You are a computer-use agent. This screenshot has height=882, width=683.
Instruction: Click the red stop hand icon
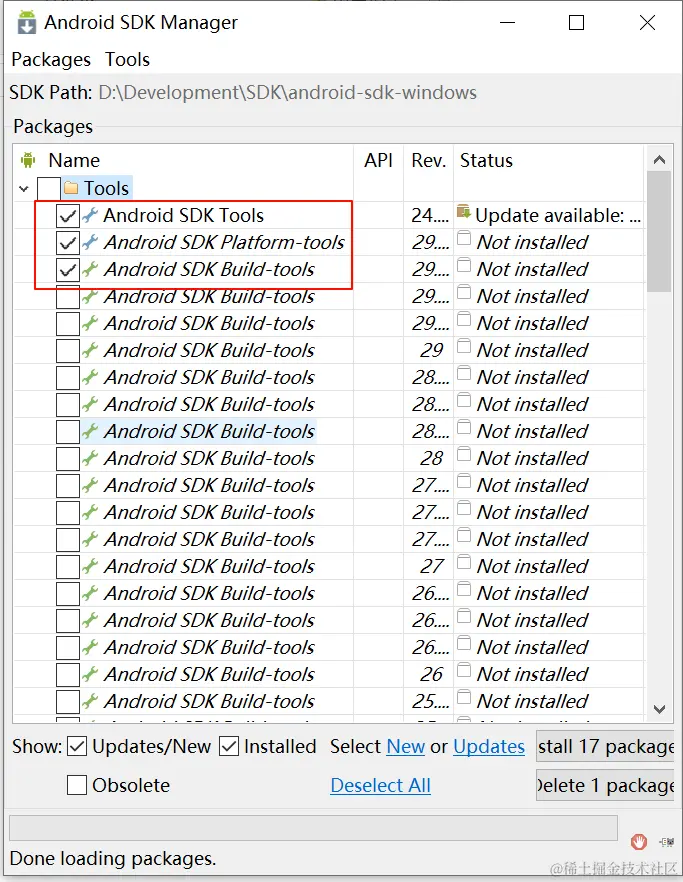pos(639,842)
